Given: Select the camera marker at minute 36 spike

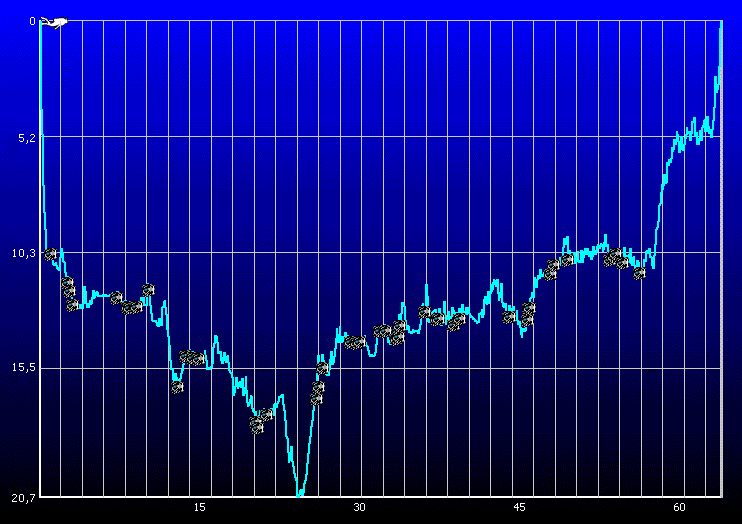Looking at the screenshot, I should [x=424, y=311].
